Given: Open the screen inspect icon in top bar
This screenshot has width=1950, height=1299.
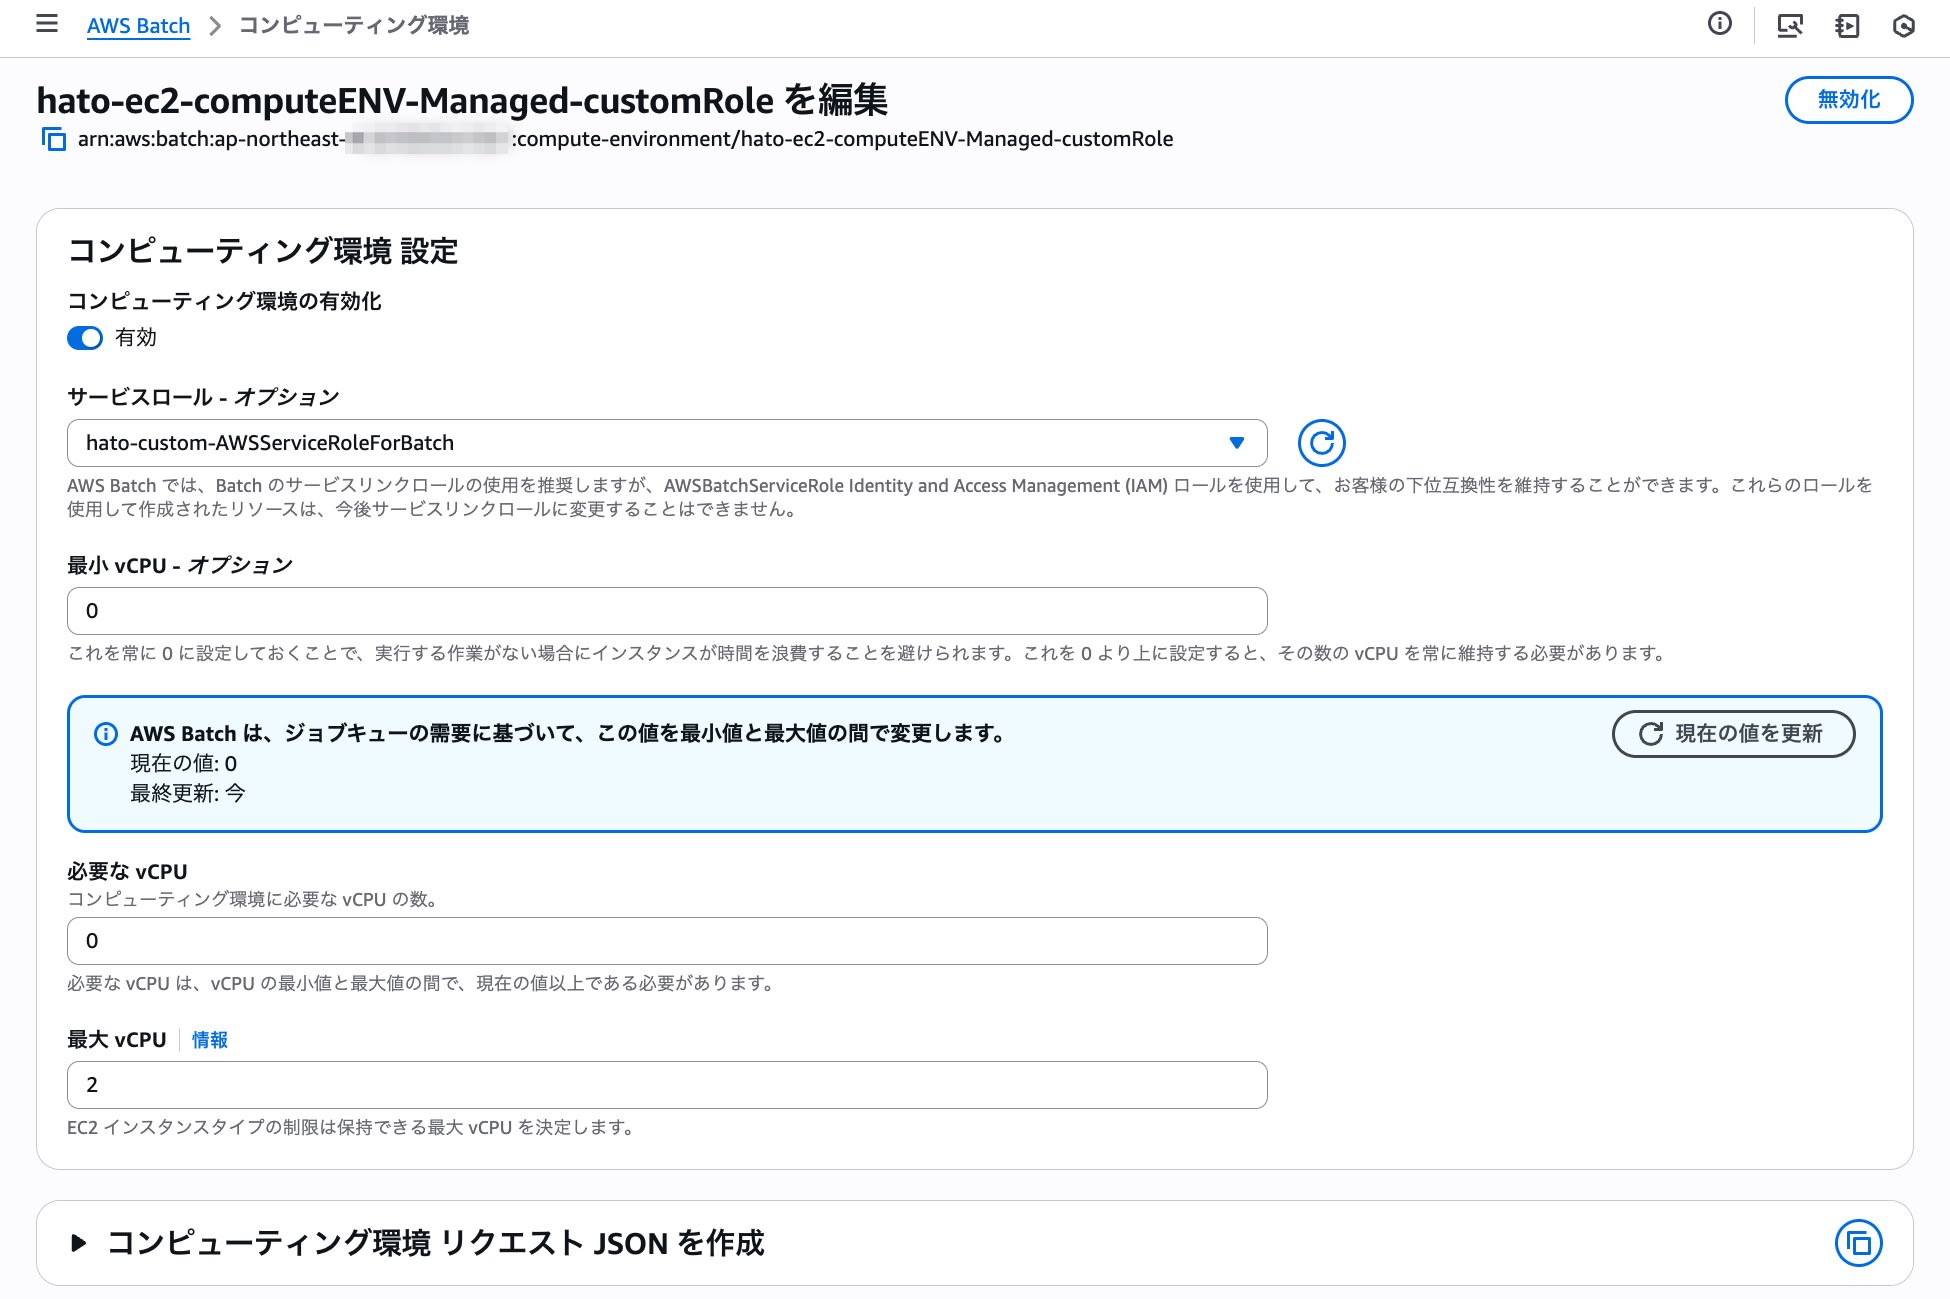Looking at the screenshot, I should 1790,26.
